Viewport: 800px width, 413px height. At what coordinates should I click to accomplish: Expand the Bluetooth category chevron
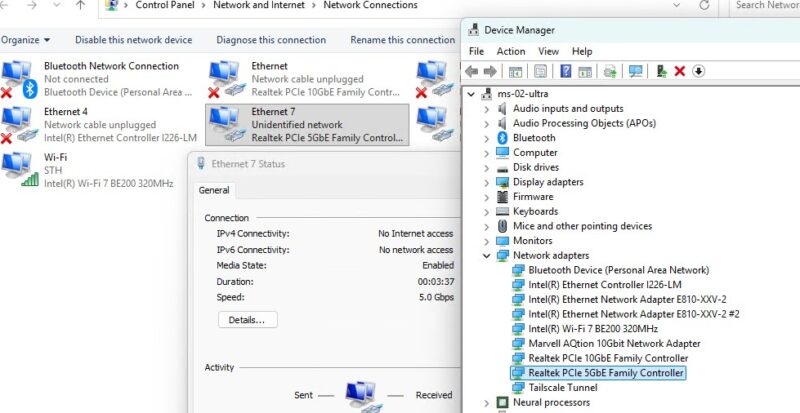[486, 138]
